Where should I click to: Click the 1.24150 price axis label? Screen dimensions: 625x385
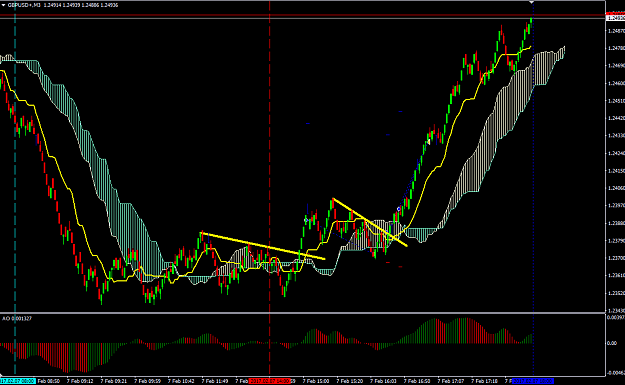(x=616, y=171)
